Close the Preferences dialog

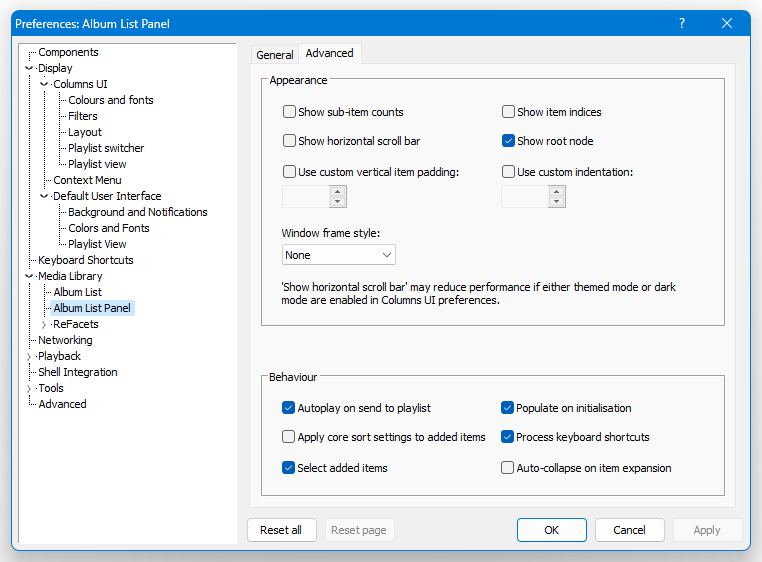click(727, 23)
